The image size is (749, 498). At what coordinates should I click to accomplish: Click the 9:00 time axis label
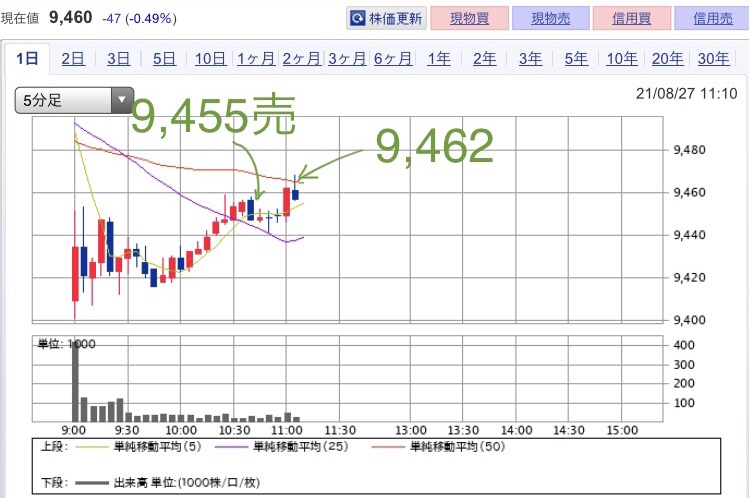click(x=74, y=430)
